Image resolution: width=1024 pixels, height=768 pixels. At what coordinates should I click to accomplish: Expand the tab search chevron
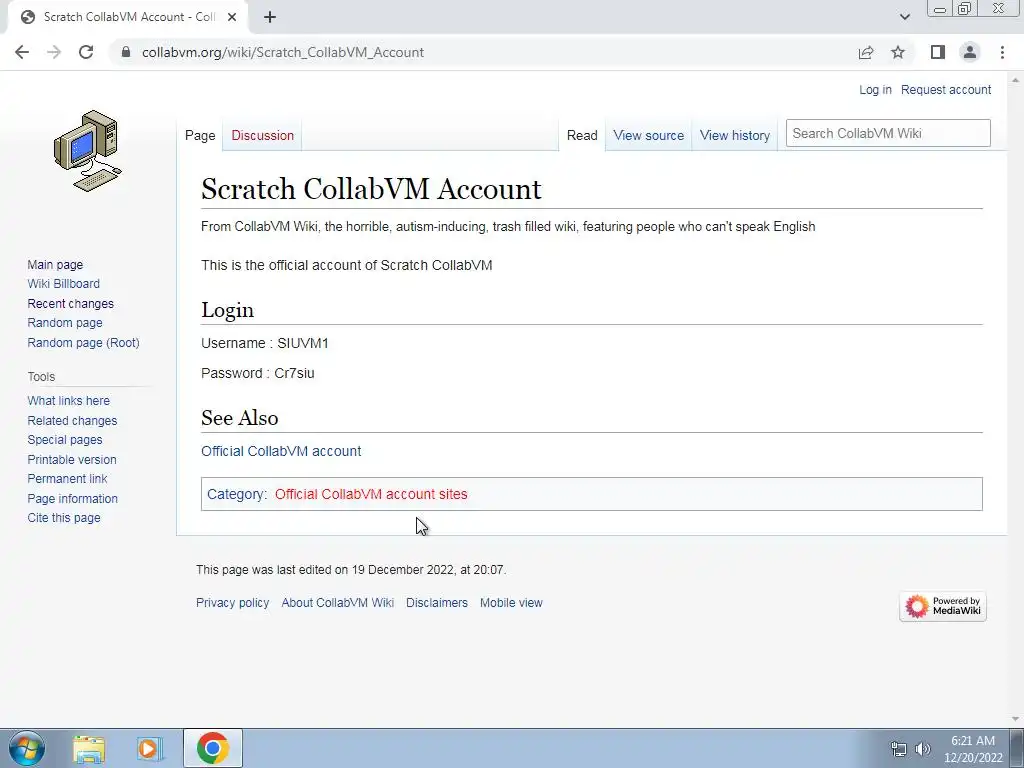(904, 17)
